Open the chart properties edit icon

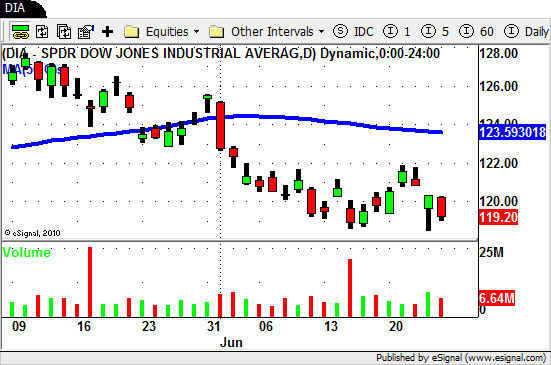click(86, 32)
